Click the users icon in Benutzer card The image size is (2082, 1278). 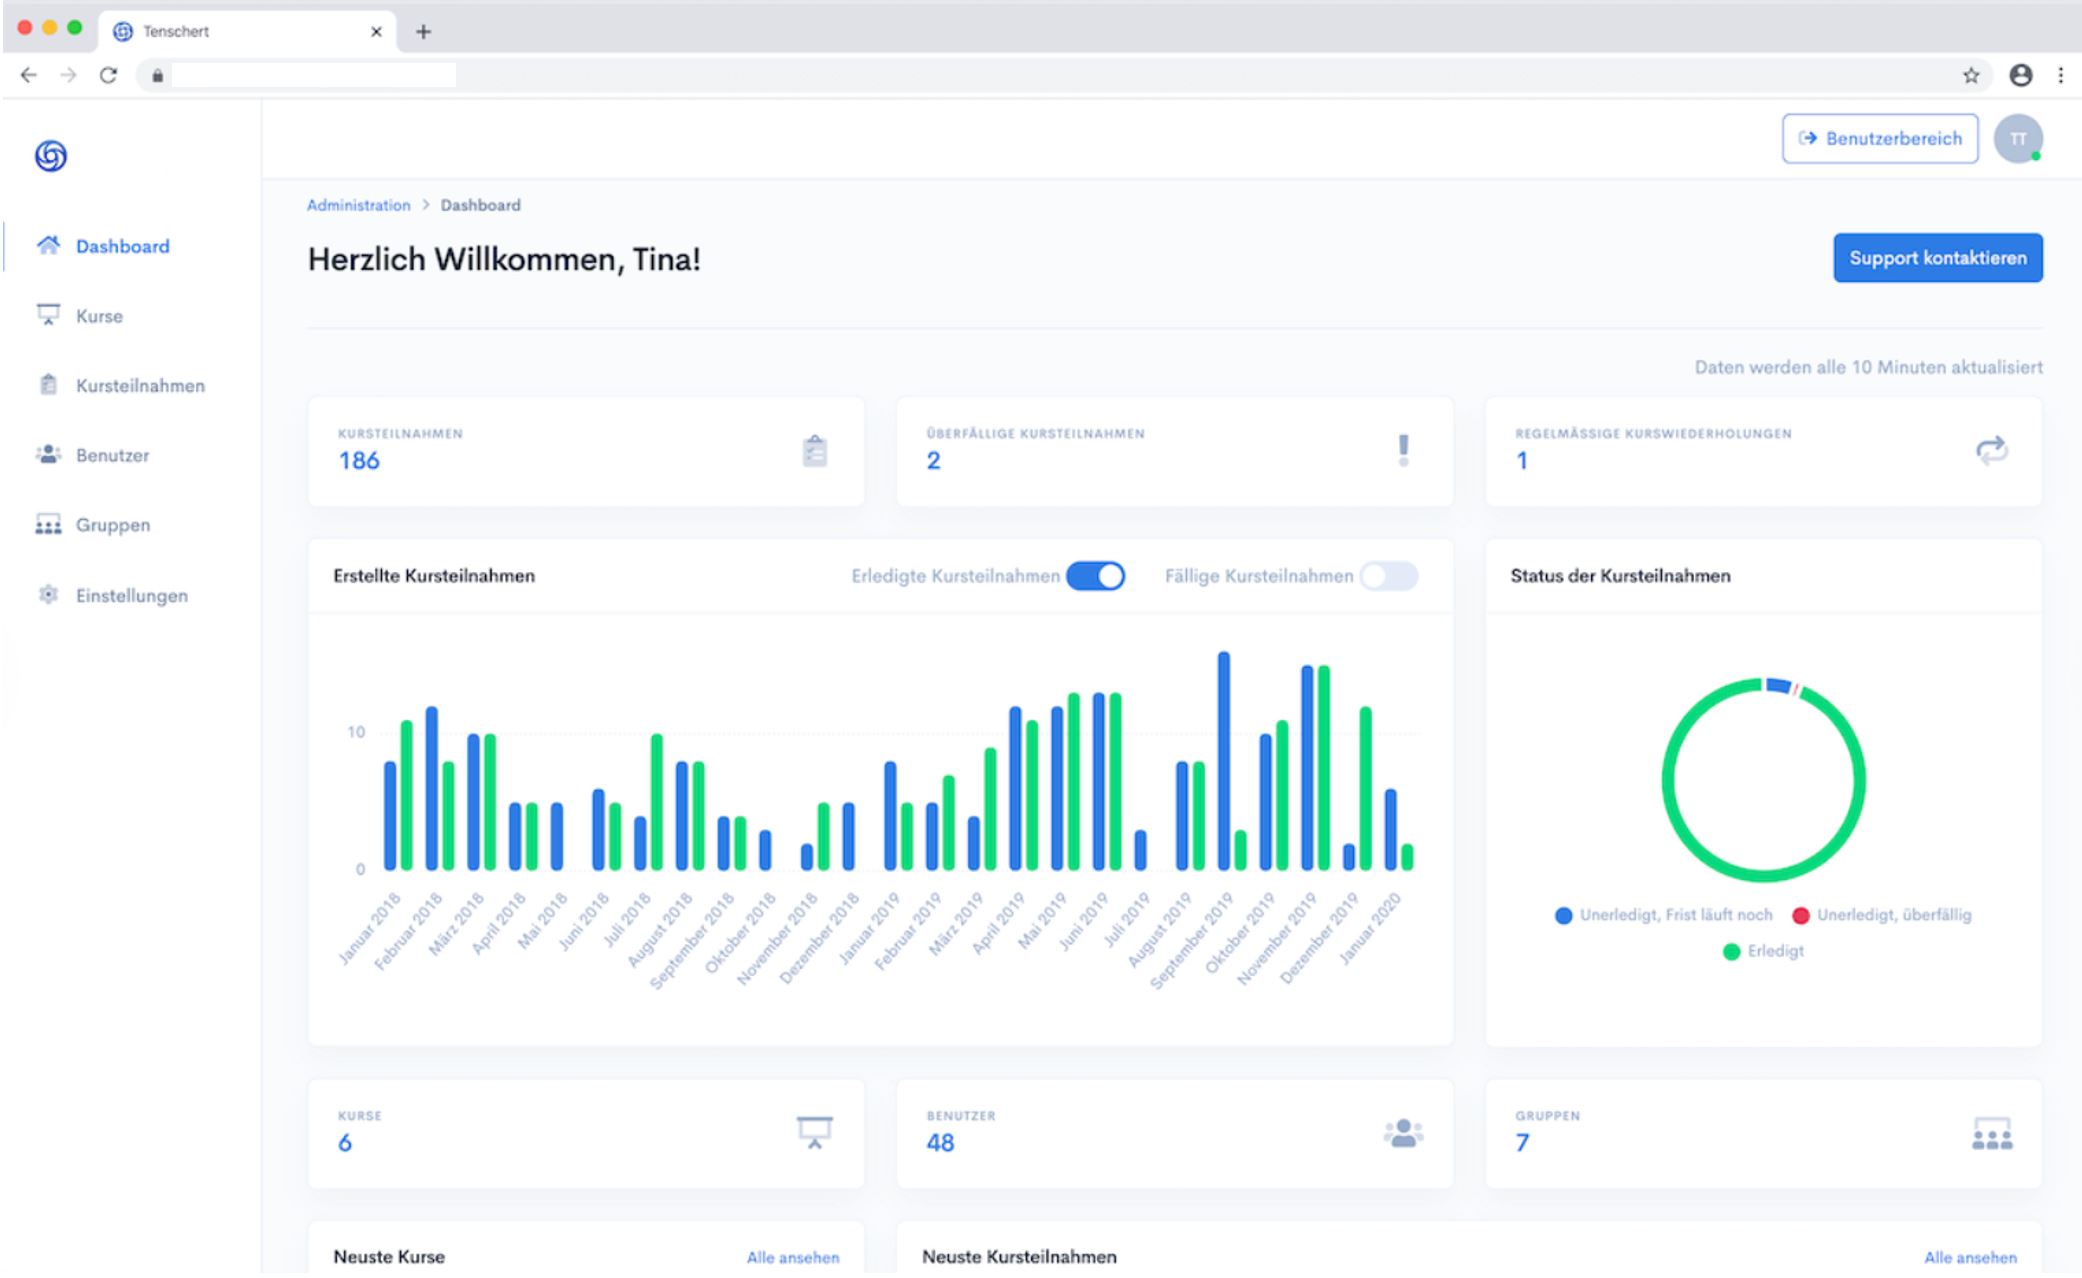(1403, 1133)
